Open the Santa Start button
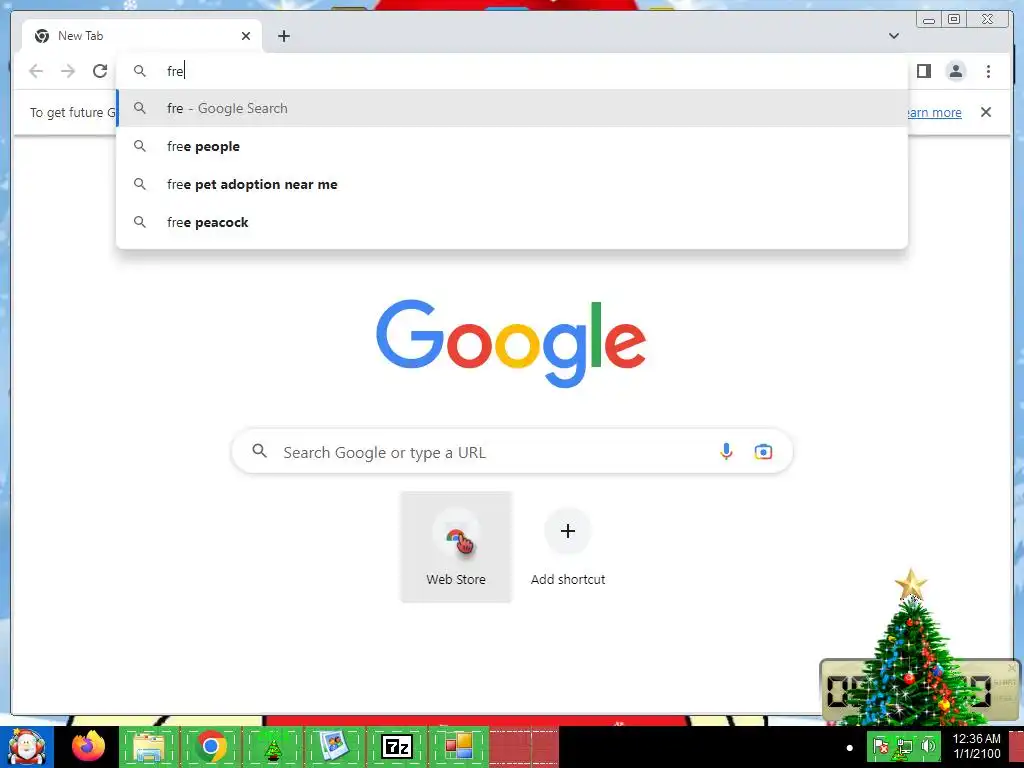The image size is (1024, 768). (27, 747)
